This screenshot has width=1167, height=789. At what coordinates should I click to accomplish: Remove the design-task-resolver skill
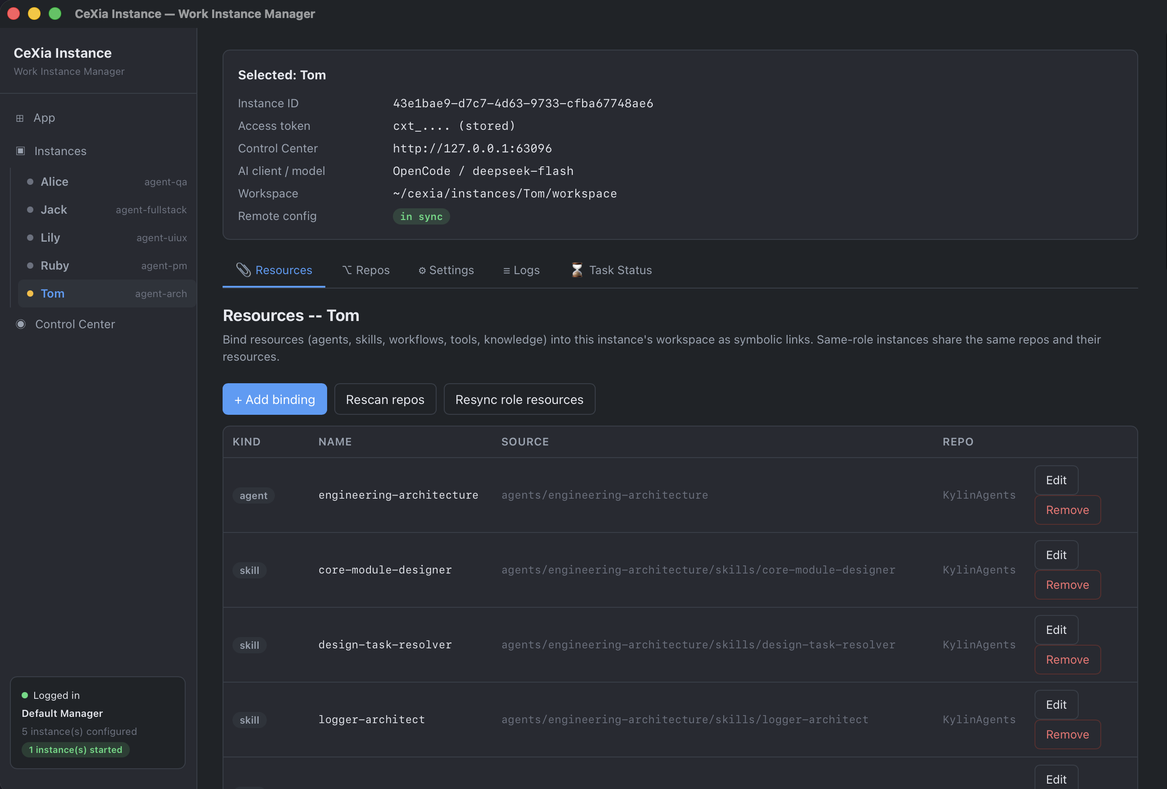1067,660
